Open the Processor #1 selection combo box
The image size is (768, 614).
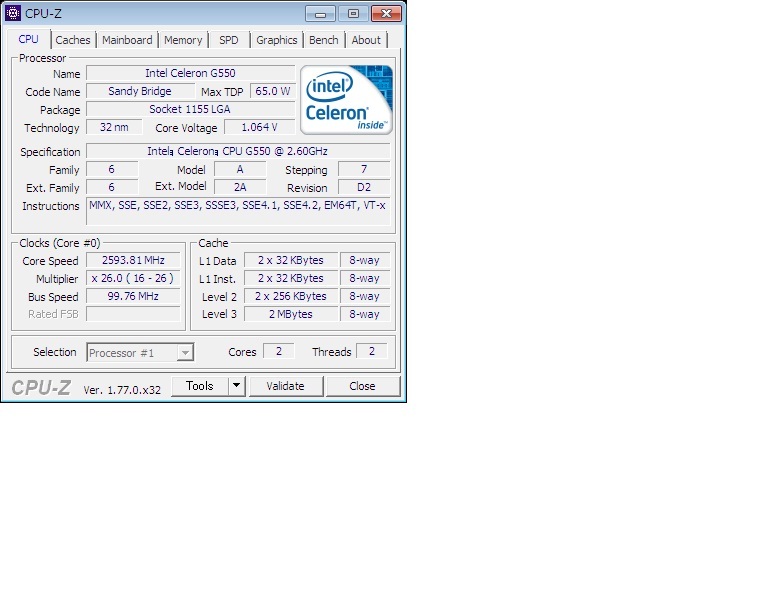(x=140, y=353)
